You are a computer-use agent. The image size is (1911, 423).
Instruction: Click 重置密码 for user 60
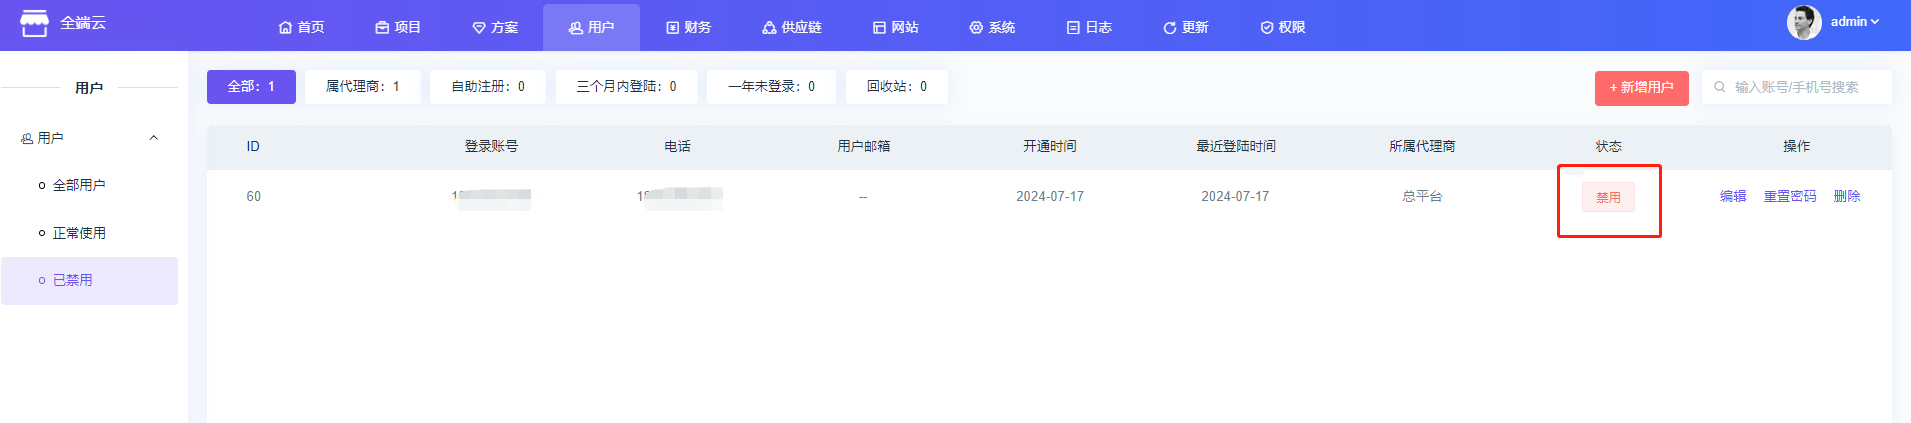[1789, 196]
